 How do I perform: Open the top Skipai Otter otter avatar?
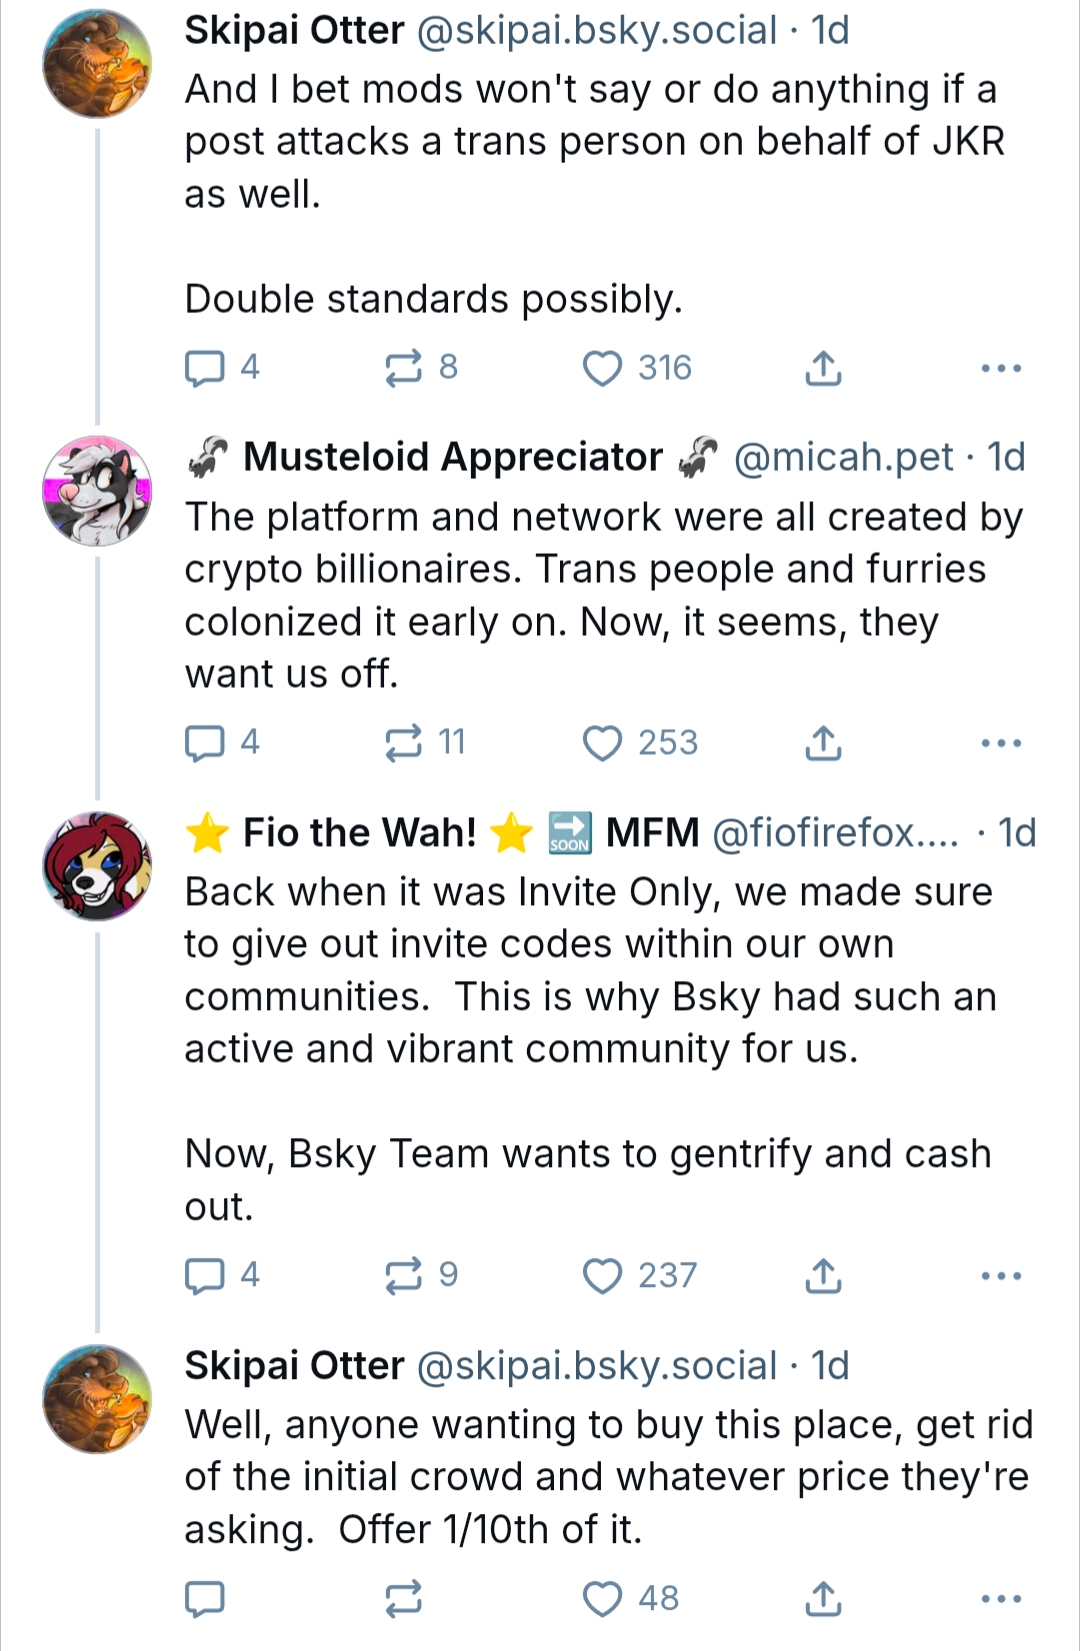tap(97, 64)
